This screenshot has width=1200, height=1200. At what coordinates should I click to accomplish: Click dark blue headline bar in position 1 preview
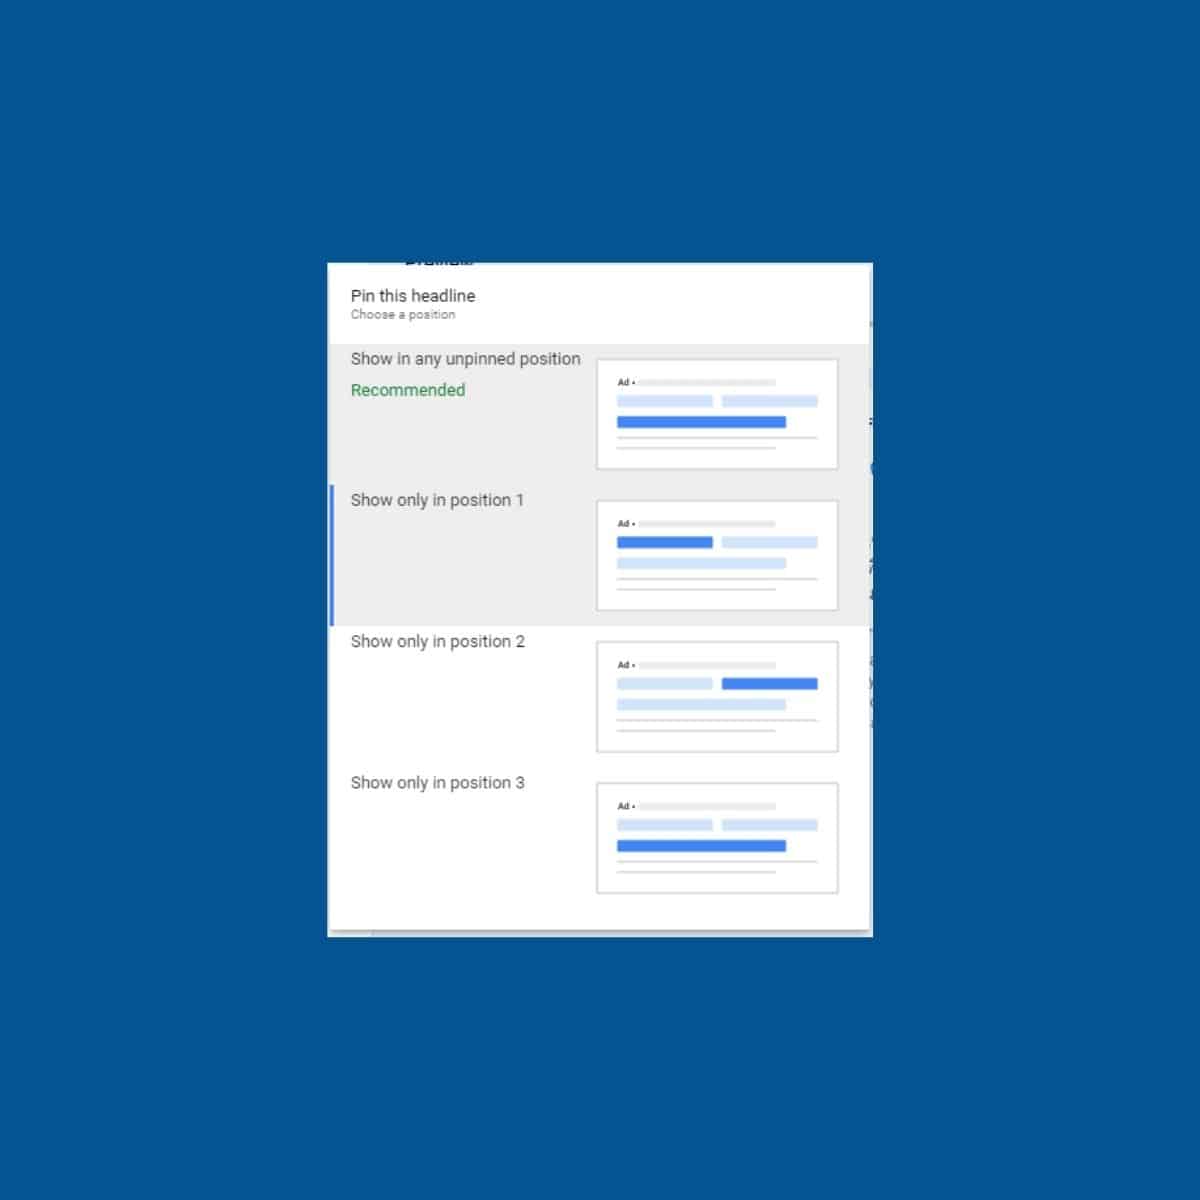click(x=665, y=542)
